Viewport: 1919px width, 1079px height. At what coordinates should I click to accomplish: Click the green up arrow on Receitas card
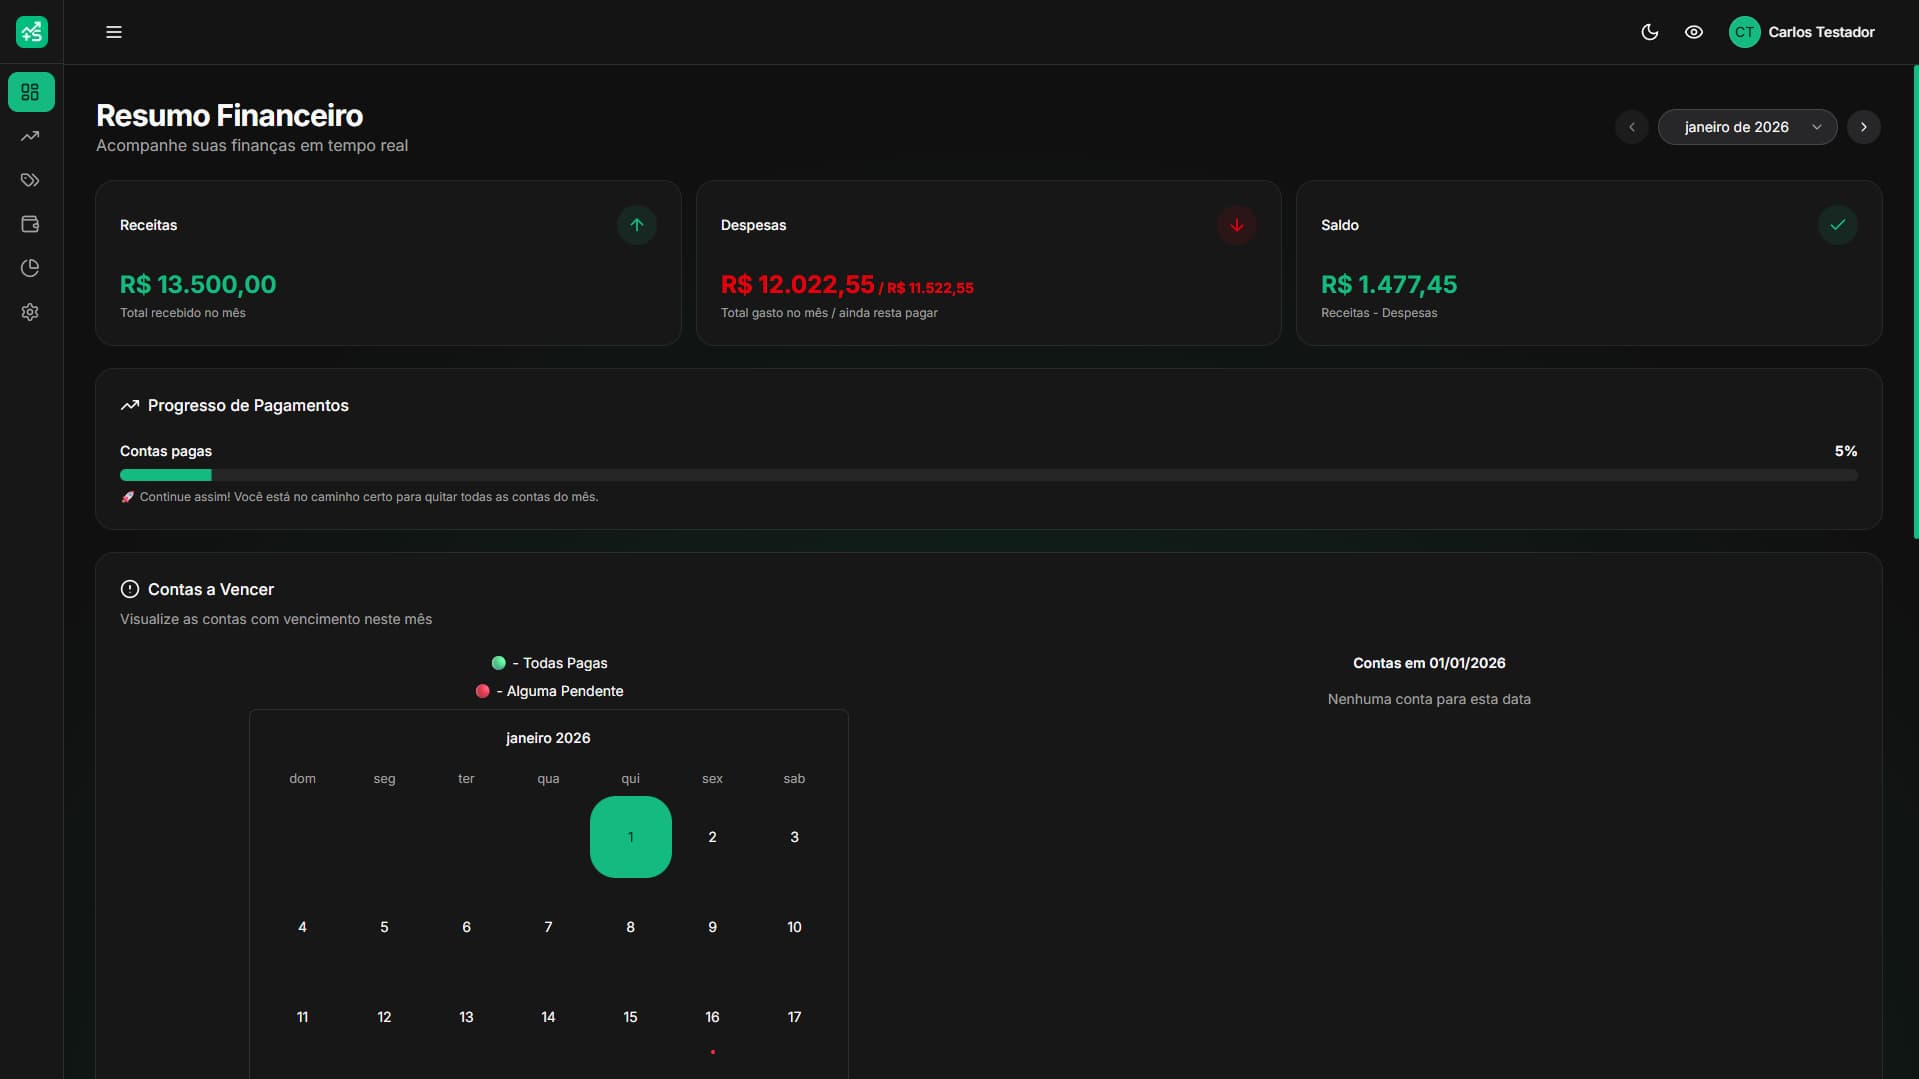pyautogui.click(x=637, y=224)
